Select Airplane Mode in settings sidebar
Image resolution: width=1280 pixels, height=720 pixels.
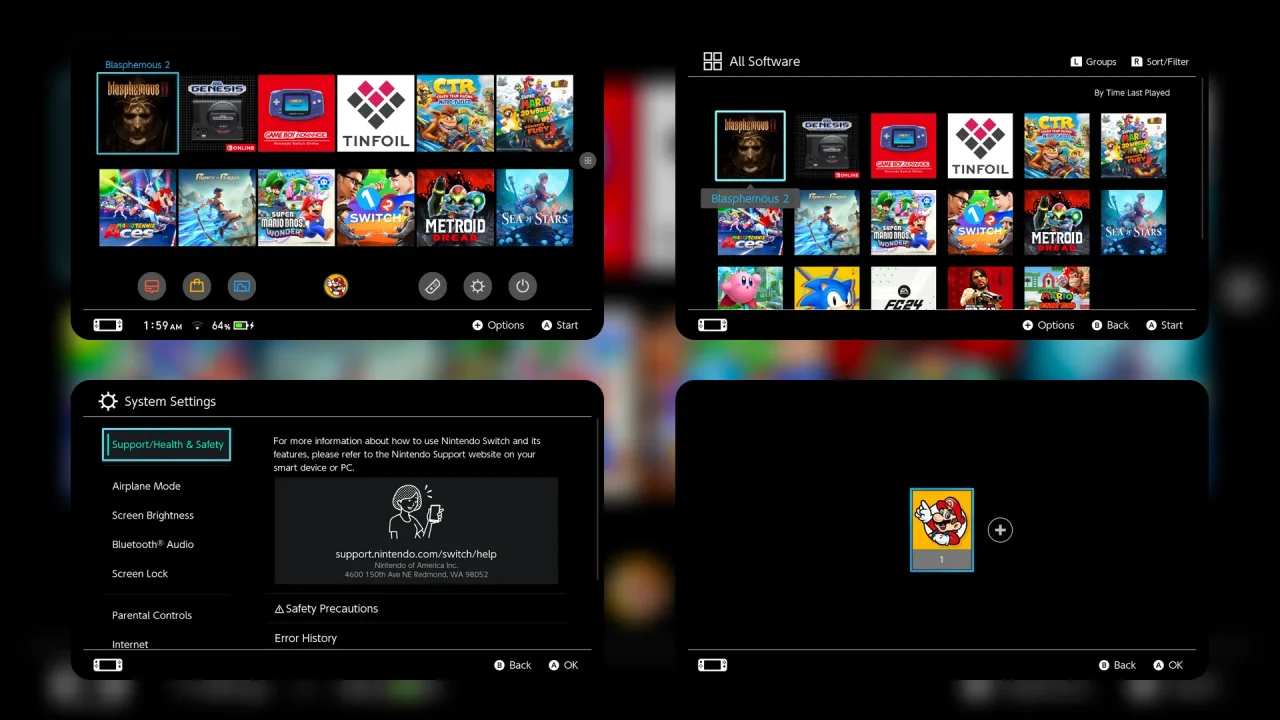[146, 486]
